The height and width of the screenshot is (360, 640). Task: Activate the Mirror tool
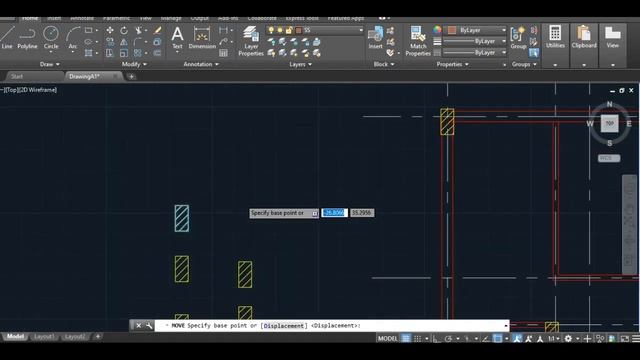point(124,42)
